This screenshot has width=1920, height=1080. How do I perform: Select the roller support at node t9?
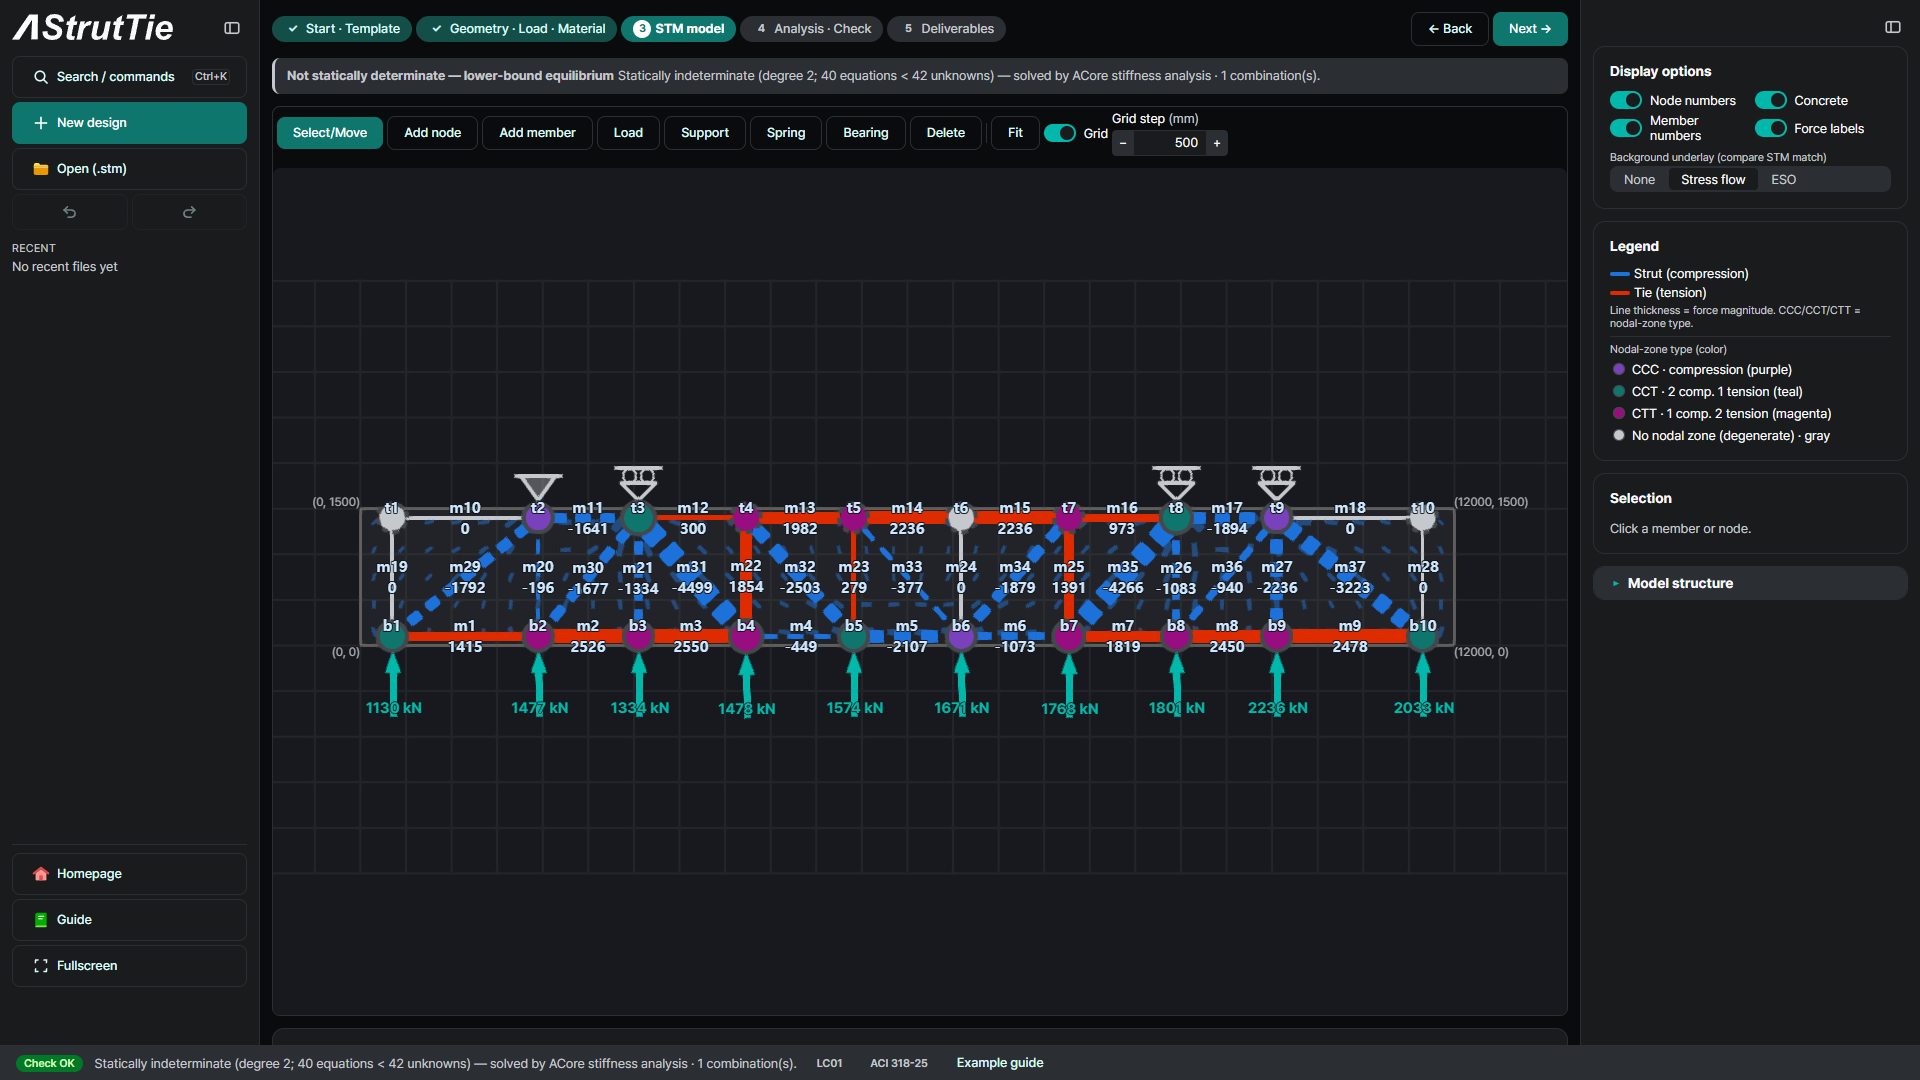(x=1277, y=482)
